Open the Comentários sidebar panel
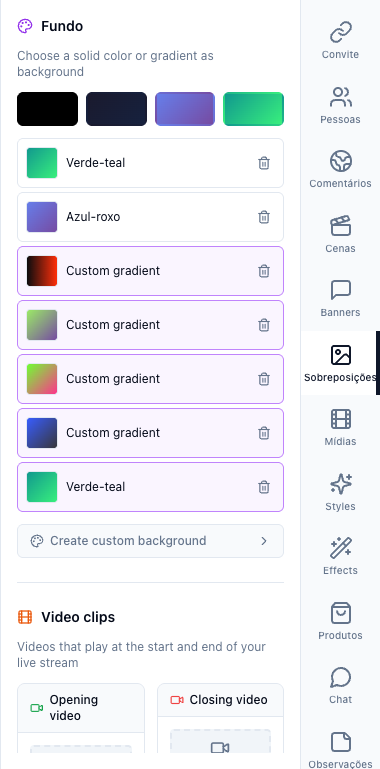 pyautogui.click(x=340, y=169)
